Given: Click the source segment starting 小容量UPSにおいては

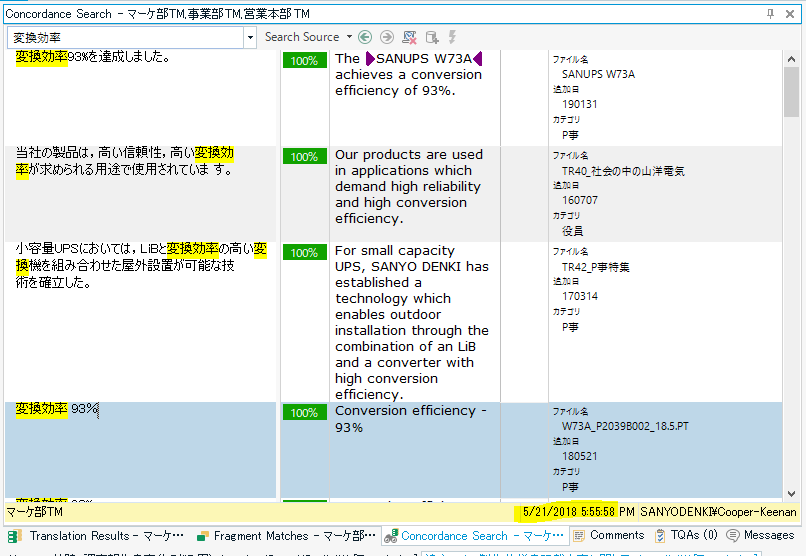Looking at the screenshot, I should point(141,266).
